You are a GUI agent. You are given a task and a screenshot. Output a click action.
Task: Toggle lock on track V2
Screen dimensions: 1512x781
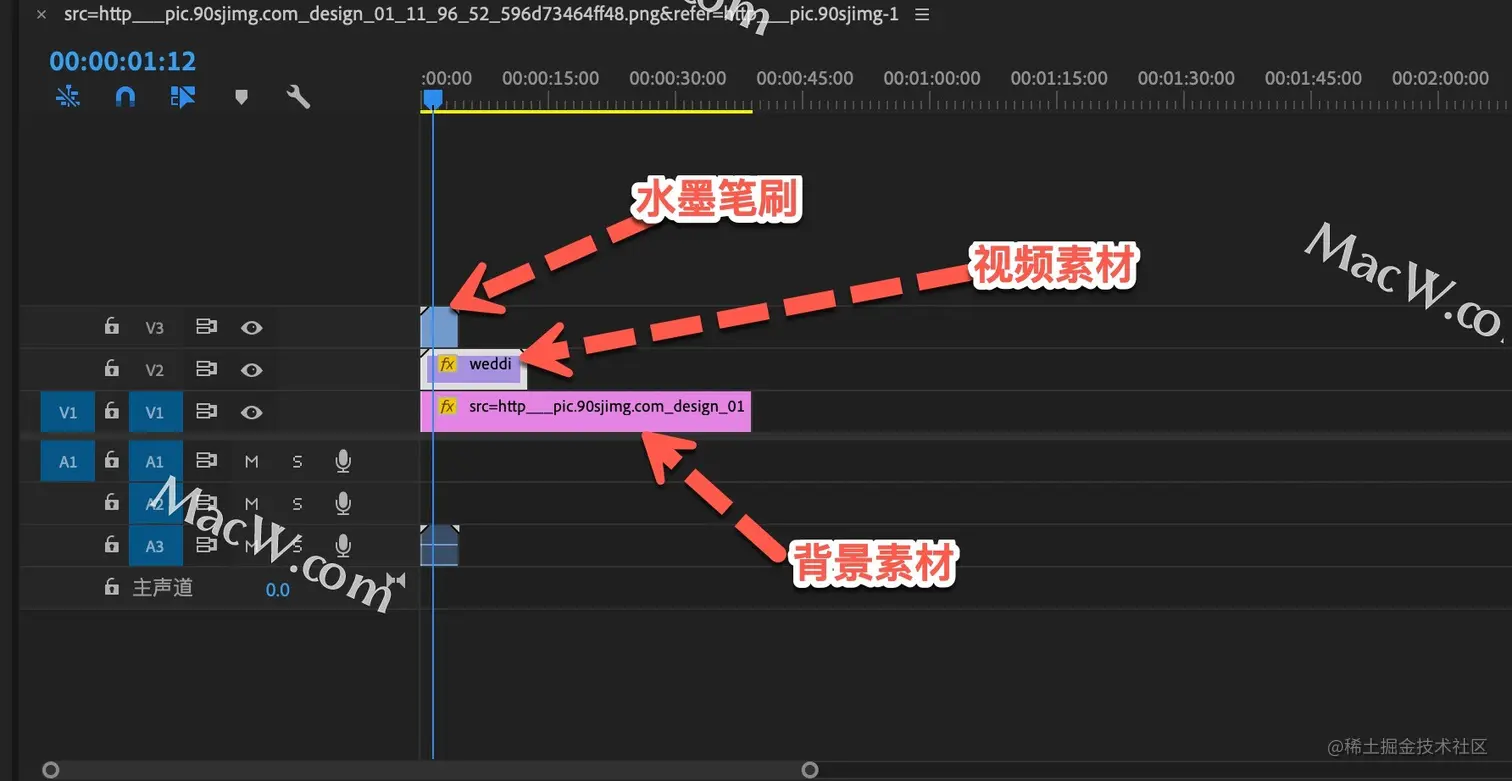pos(112,369)
